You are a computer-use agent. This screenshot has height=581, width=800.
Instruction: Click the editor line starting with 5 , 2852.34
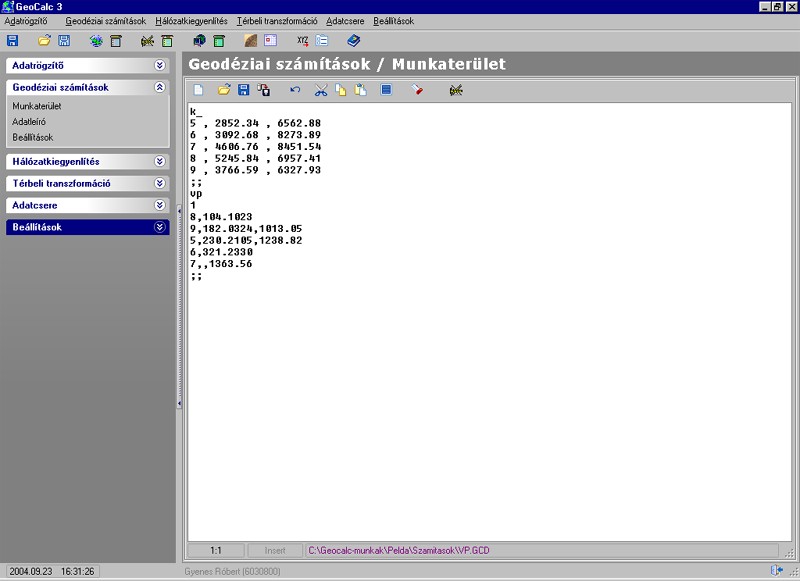coord(256,123)
